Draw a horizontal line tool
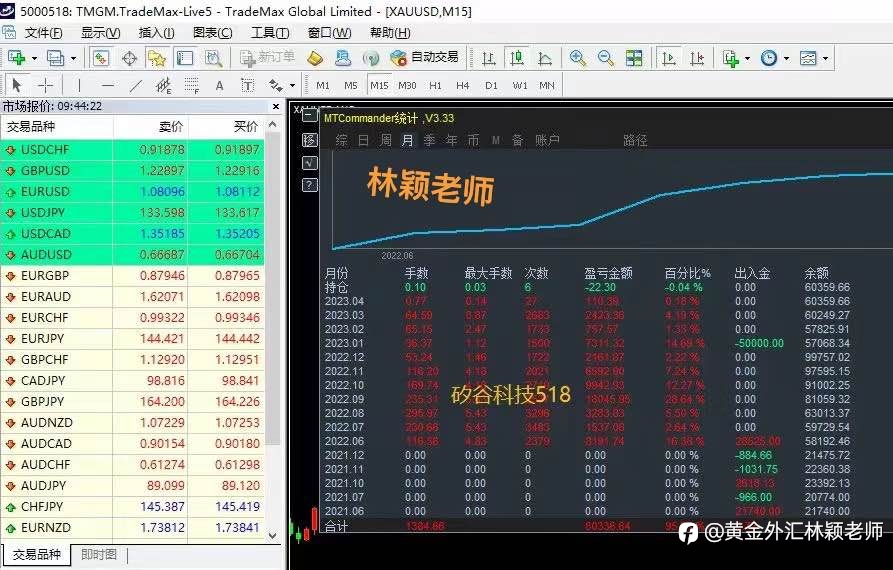The height and width of the screenshot is (570, 893). (x=107, y=85)
